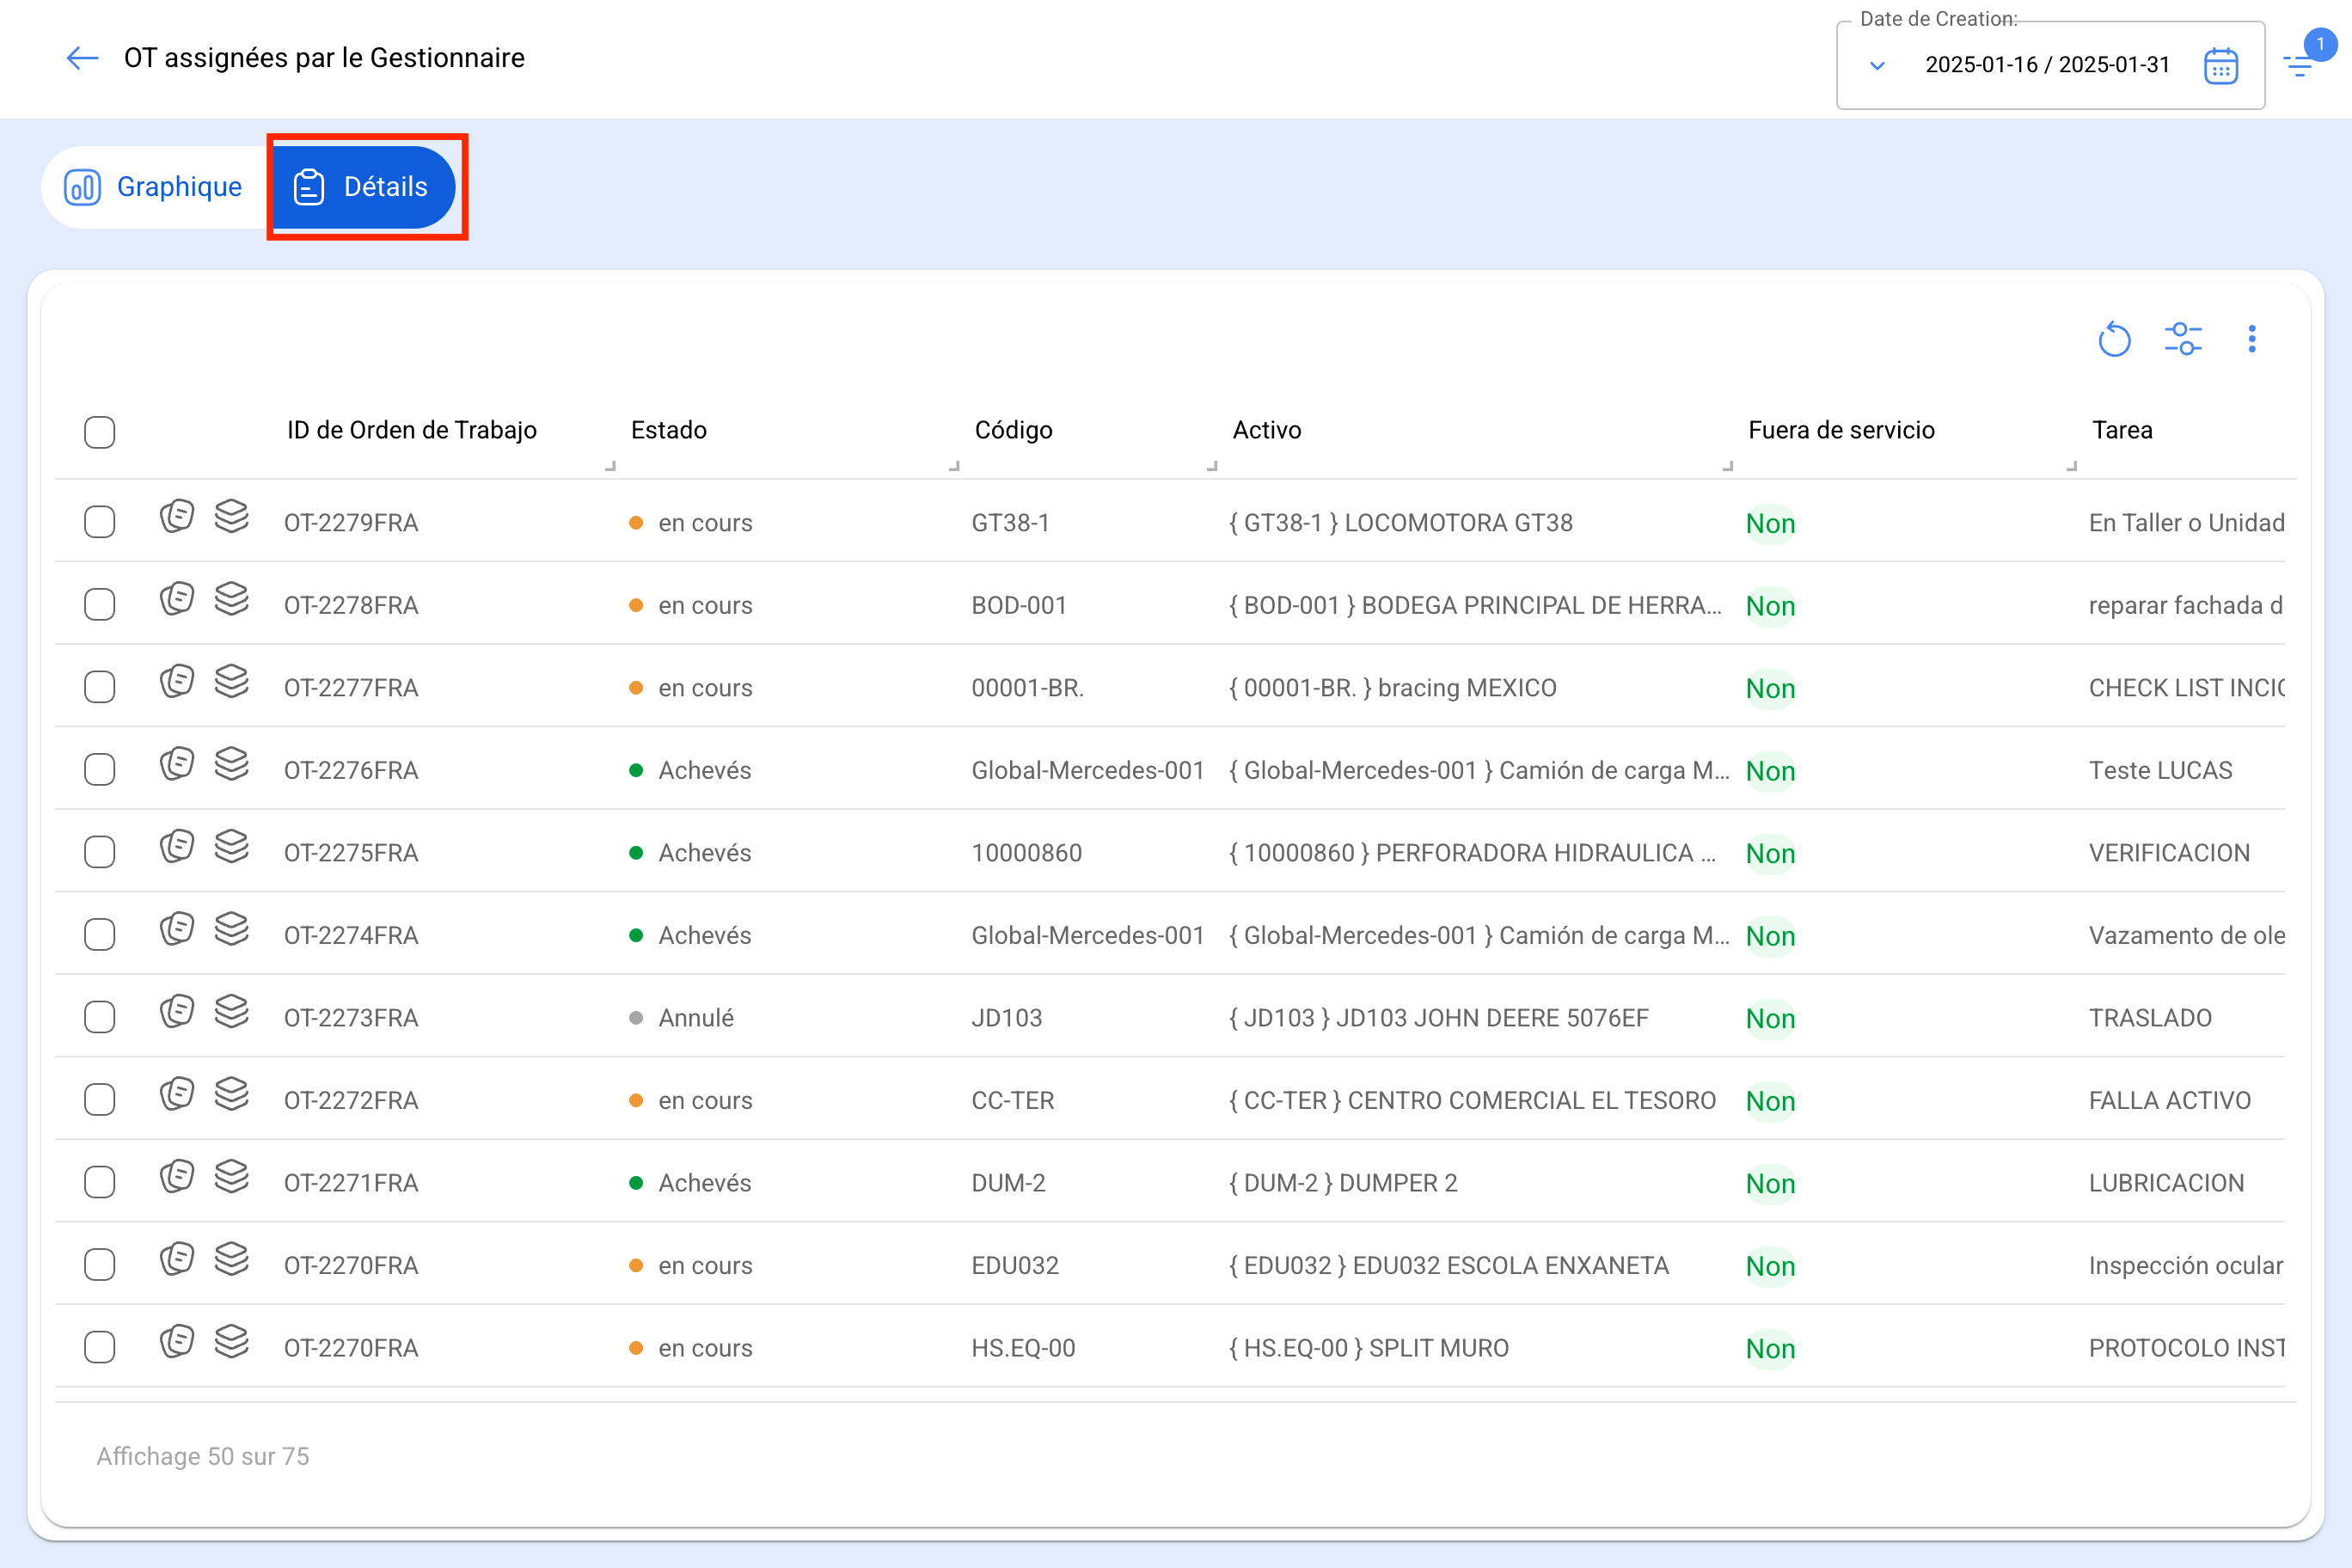Open layers icon for OT-2278FRA

(x=232, y=599)
